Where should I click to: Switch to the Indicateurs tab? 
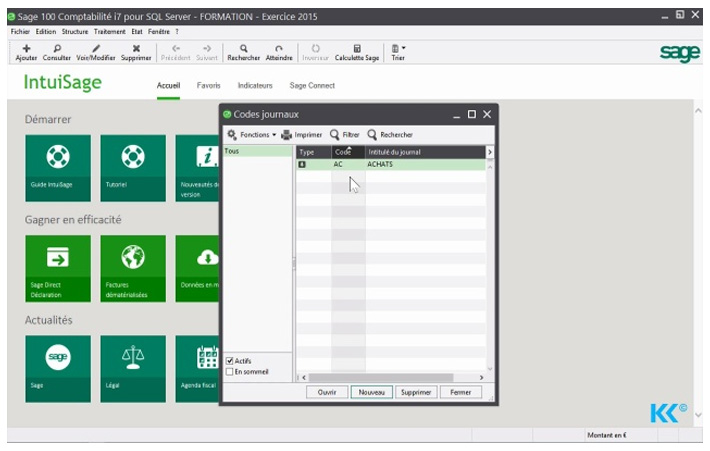coord(254,86)
